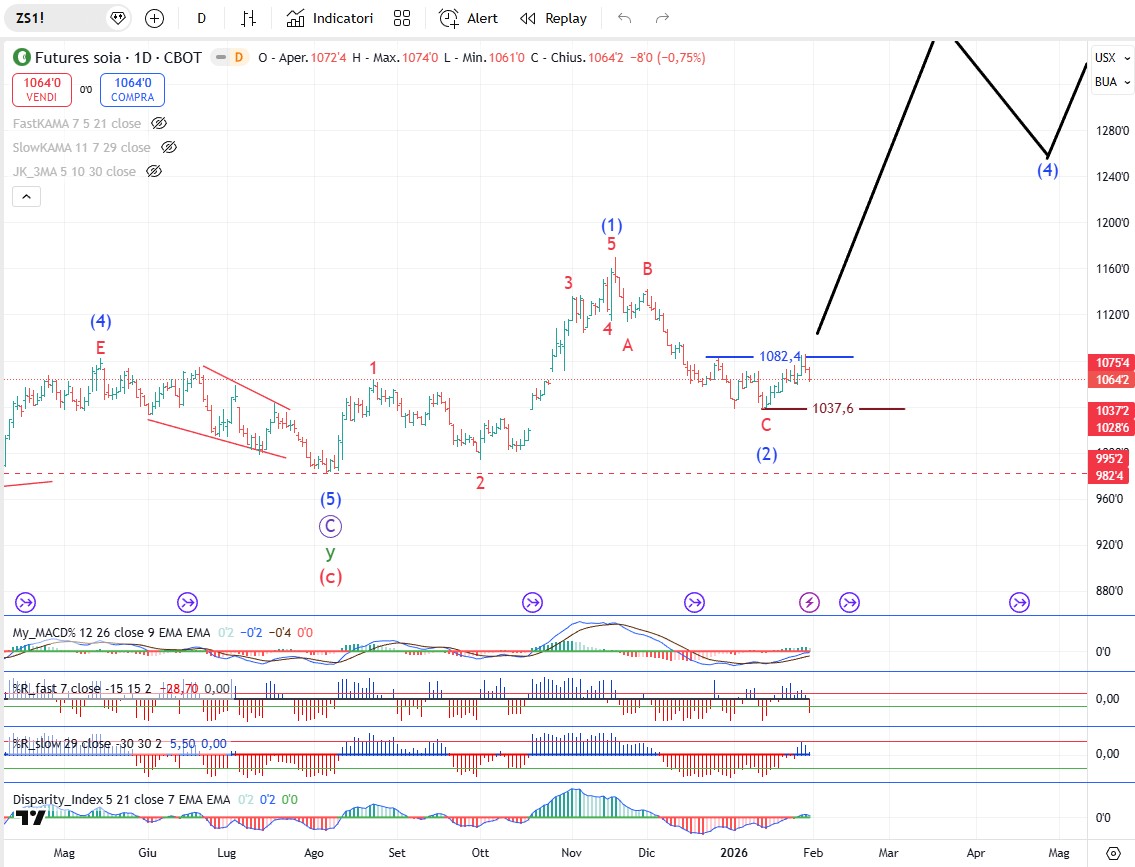
Task: Select the FastKAMA 7 5 21 close legend
Action: 77,123
